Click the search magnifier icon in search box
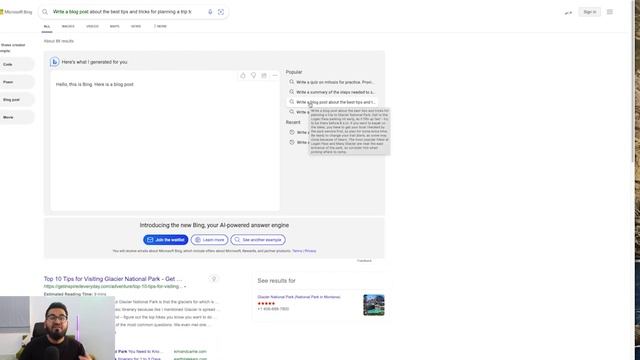 45,12
